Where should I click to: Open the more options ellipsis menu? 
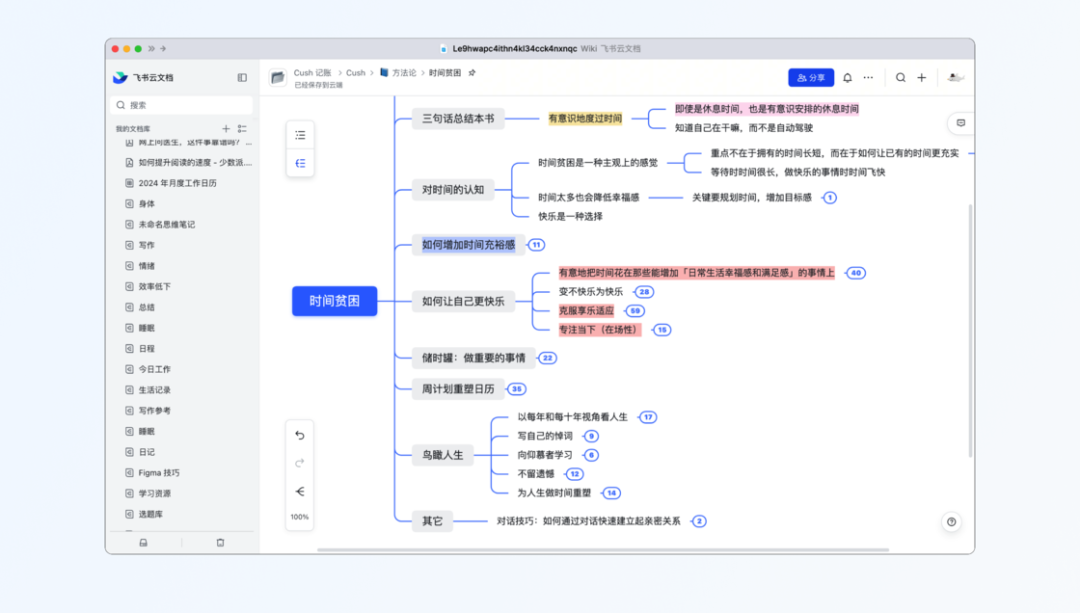point(869,78)
